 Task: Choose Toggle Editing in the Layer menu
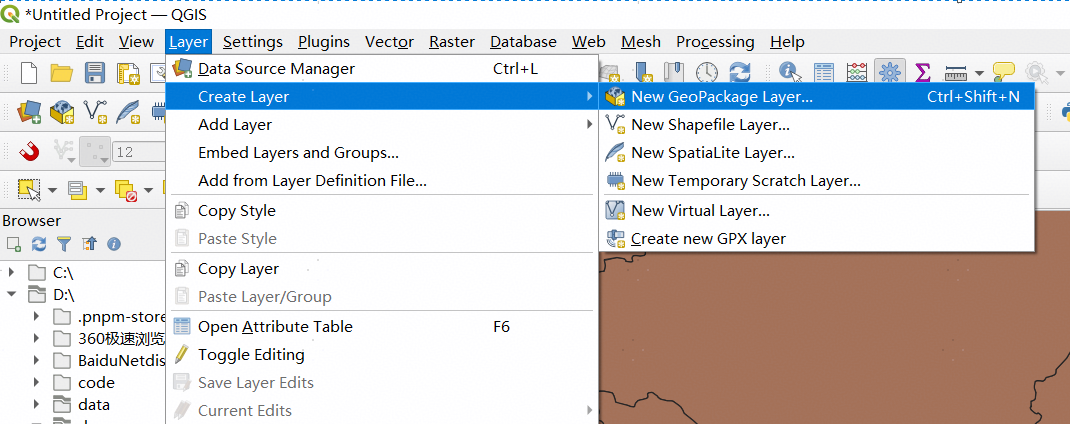251,354
